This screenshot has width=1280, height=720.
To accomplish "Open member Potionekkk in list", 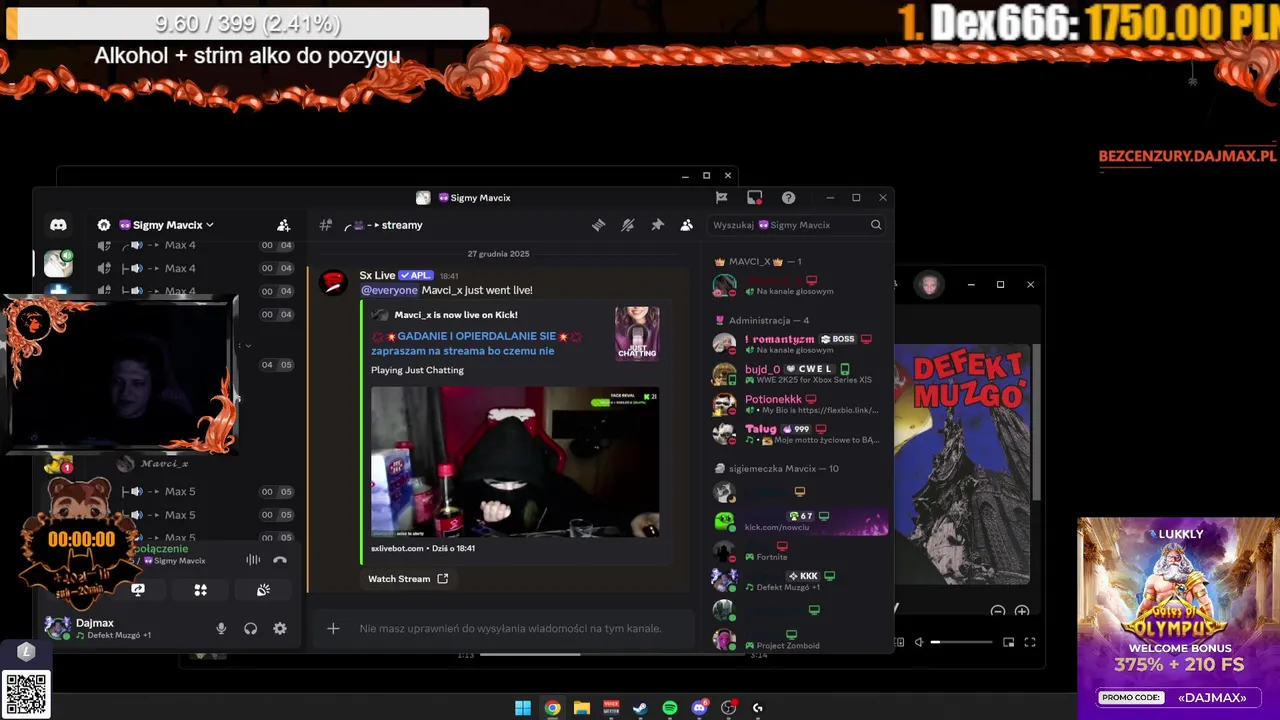I will click(x=798, y=404).
